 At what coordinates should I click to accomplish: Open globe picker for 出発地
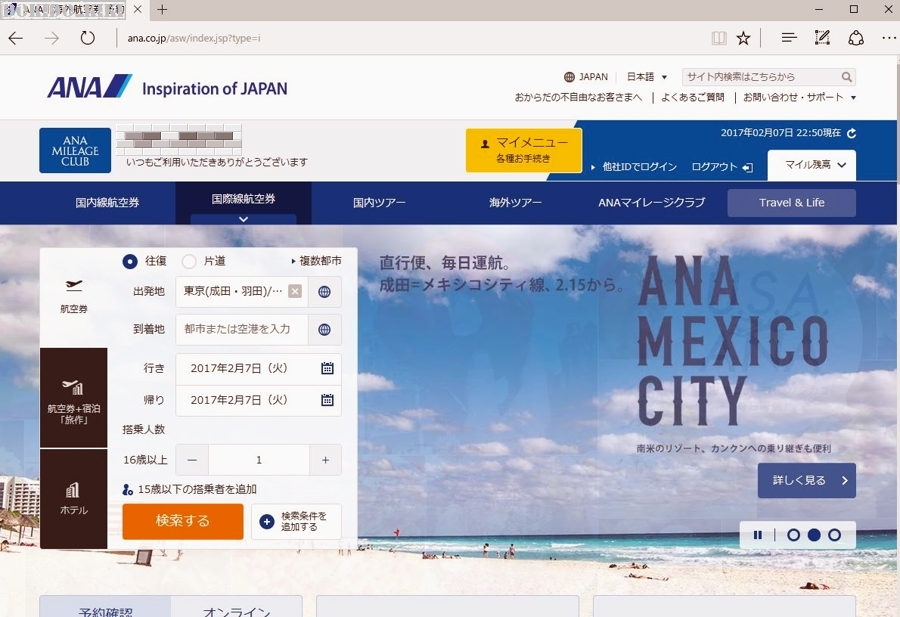point(324,292)
